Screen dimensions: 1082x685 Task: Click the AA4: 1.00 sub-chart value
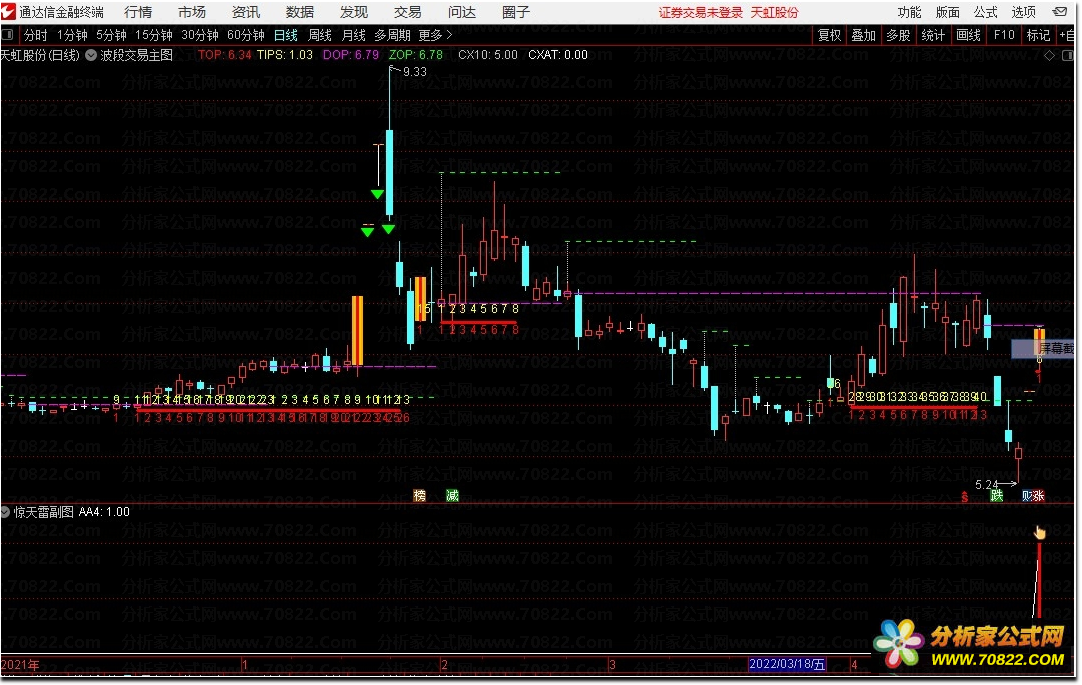(x=104, y=512)
